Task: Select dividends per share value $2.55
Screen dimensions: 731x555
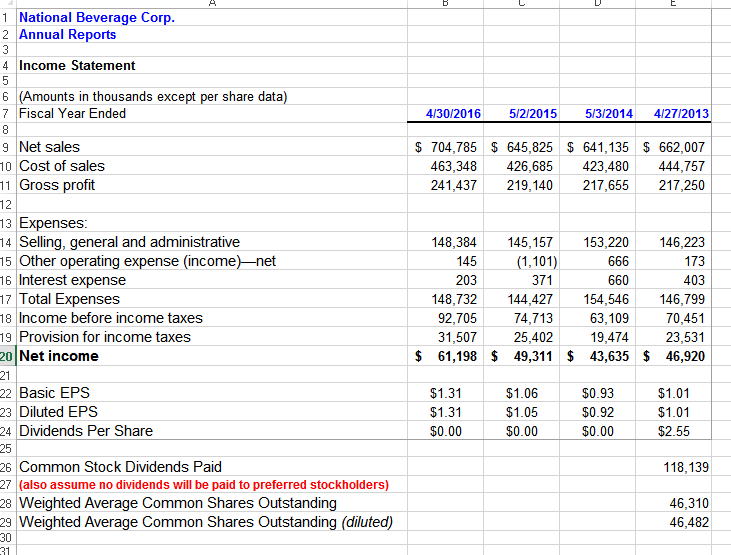Action: pos(674,431)
